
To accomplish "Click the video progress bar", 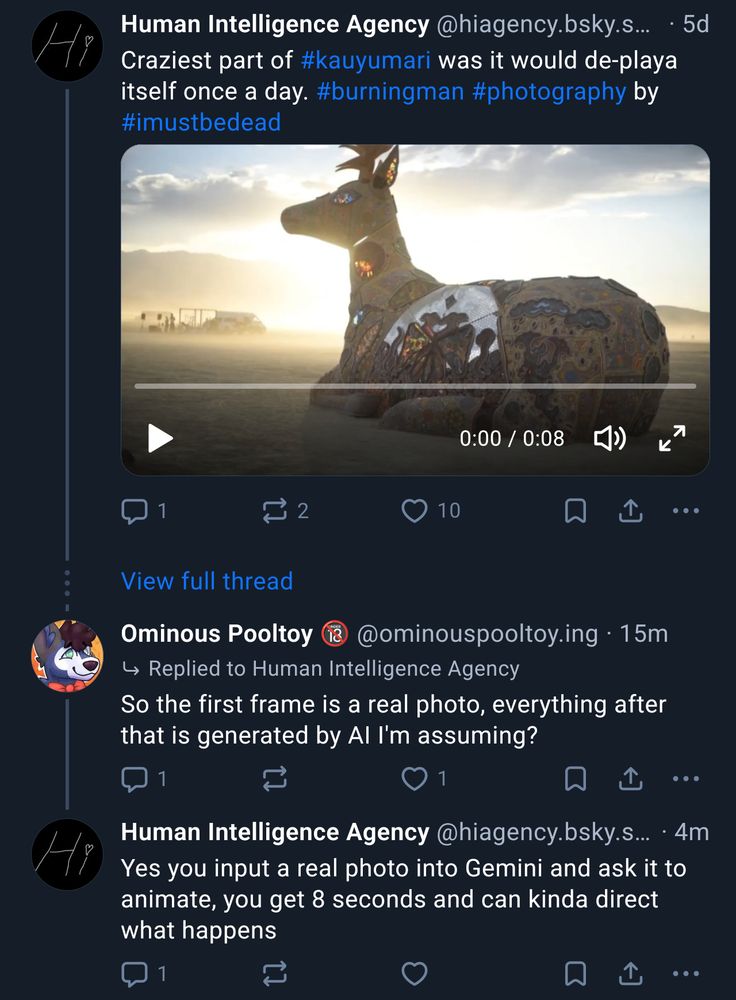I will pyautogui.click(x=415, y=386).
